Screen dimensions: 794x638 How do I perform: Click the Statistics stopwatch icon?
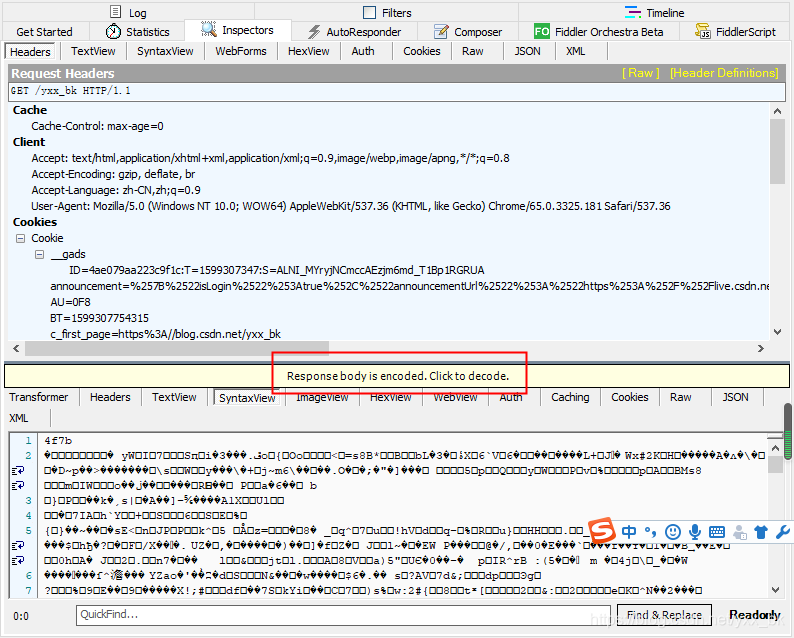(113, 31)
